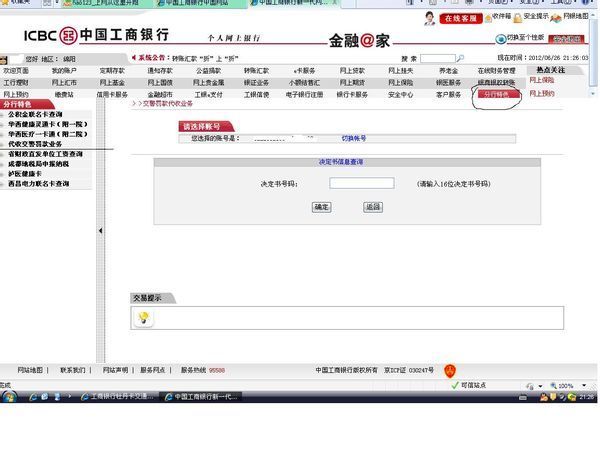Image resolution: width=600 pixels, height=450 pixels.
Task: Collapse the sidebar with the black arrow
Action: [100, 231]
